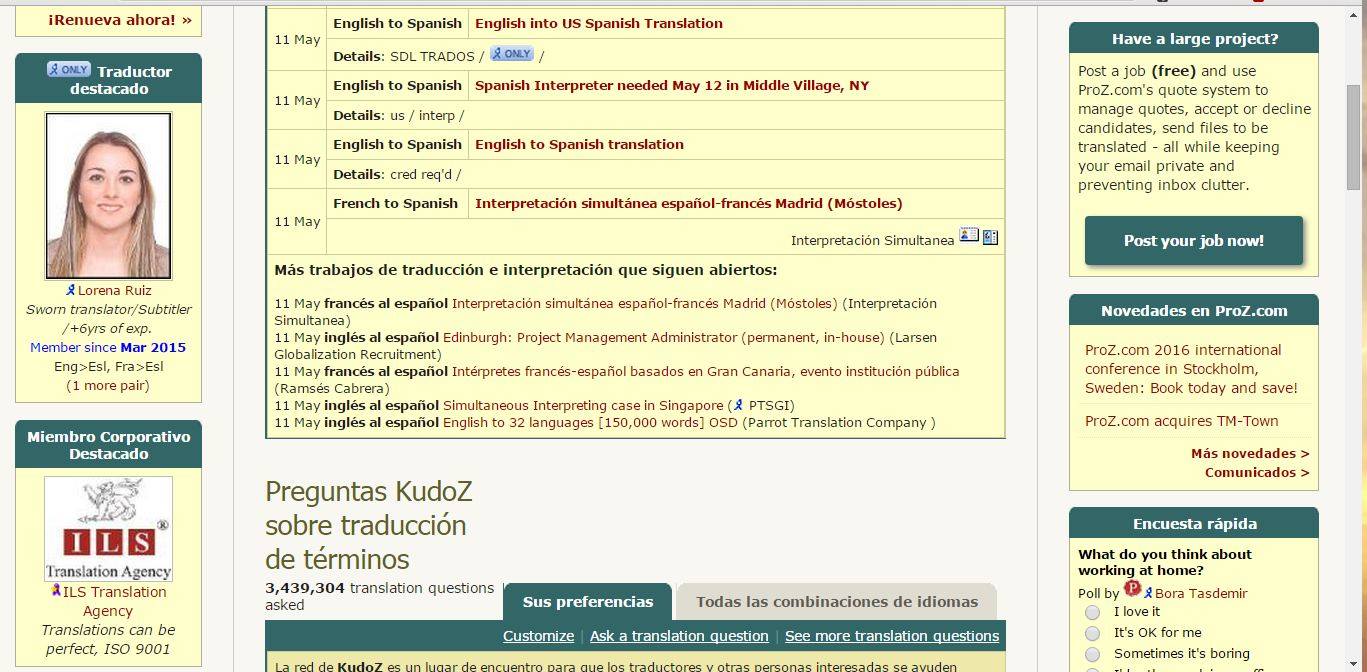Select the 'It's OK for me' poll option
This screenshot has width=1367, height=672.
pyautogui.click(x=1092, y=633)
